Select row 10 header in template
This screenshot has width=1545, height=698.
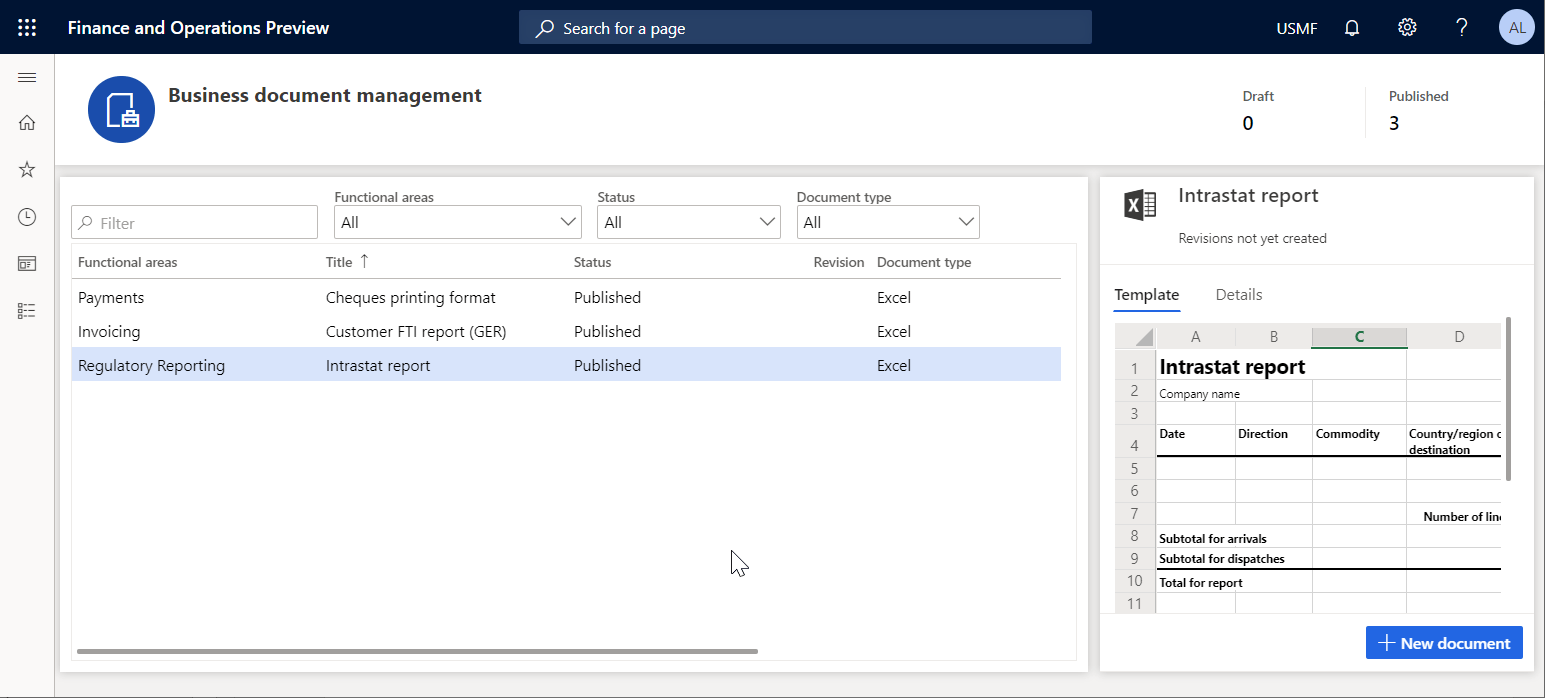tap(1135, 581)
